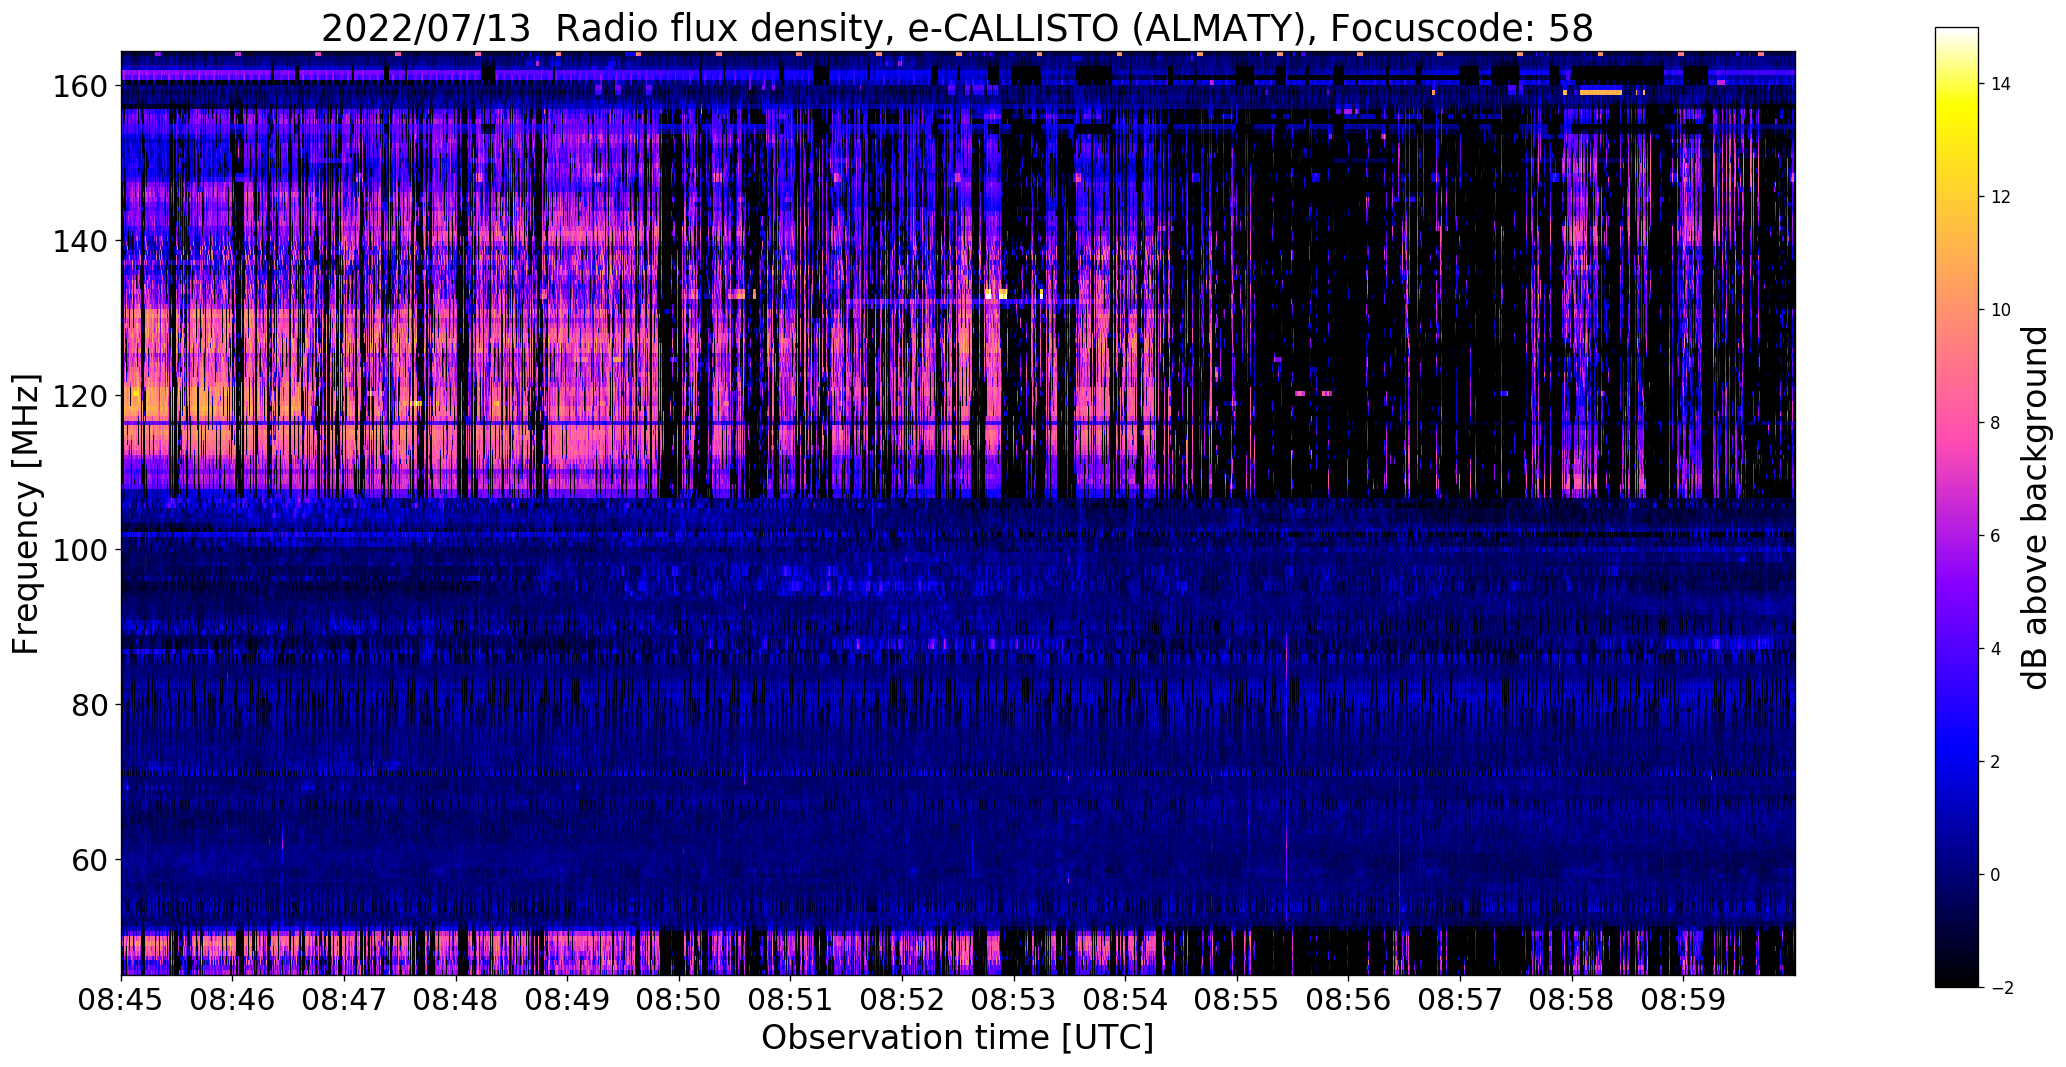Click the colorbar tick value 14
The width and height of the screenshot is (2066, 1067).
click(2001, 84)
